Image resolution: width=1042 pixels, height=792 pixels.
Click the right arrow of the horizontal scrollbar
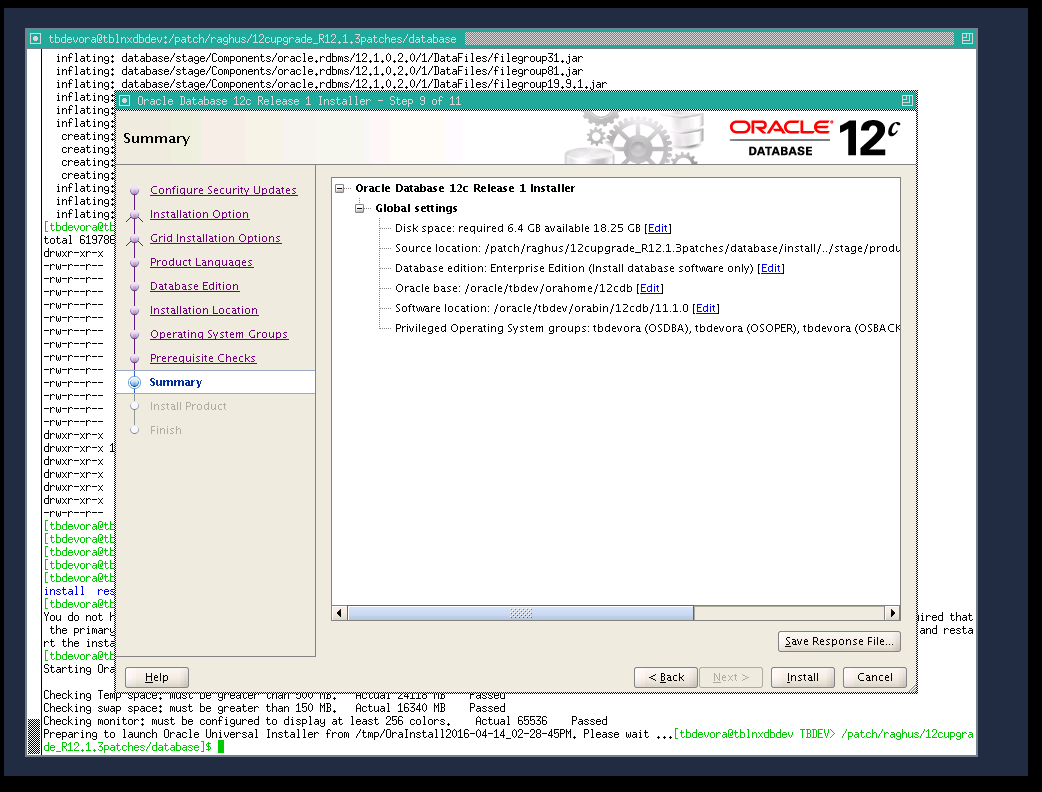(893, 612)
